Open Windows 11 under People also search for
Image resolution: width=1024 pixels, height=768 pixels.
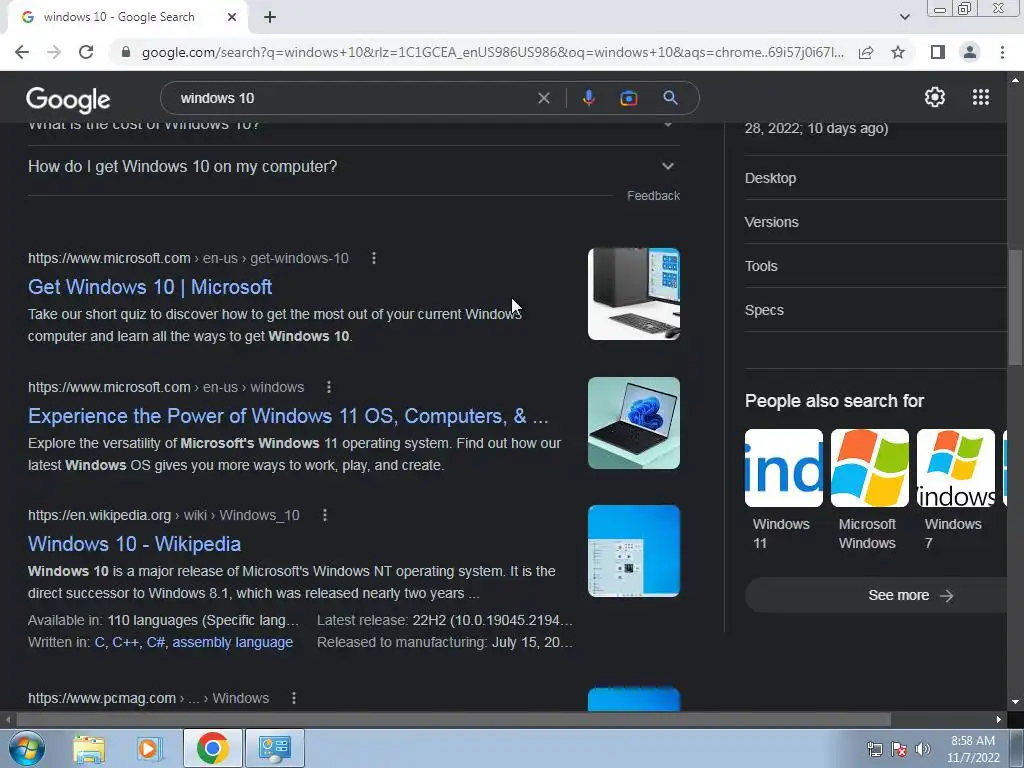[x=784, y=490]
